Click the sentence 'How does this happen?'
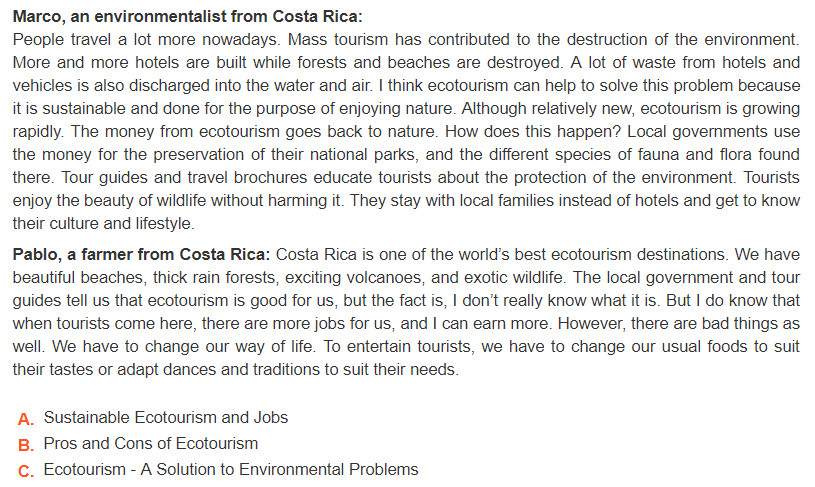The image size is (815, 487). pyautogui.click(x=533, y=131)
